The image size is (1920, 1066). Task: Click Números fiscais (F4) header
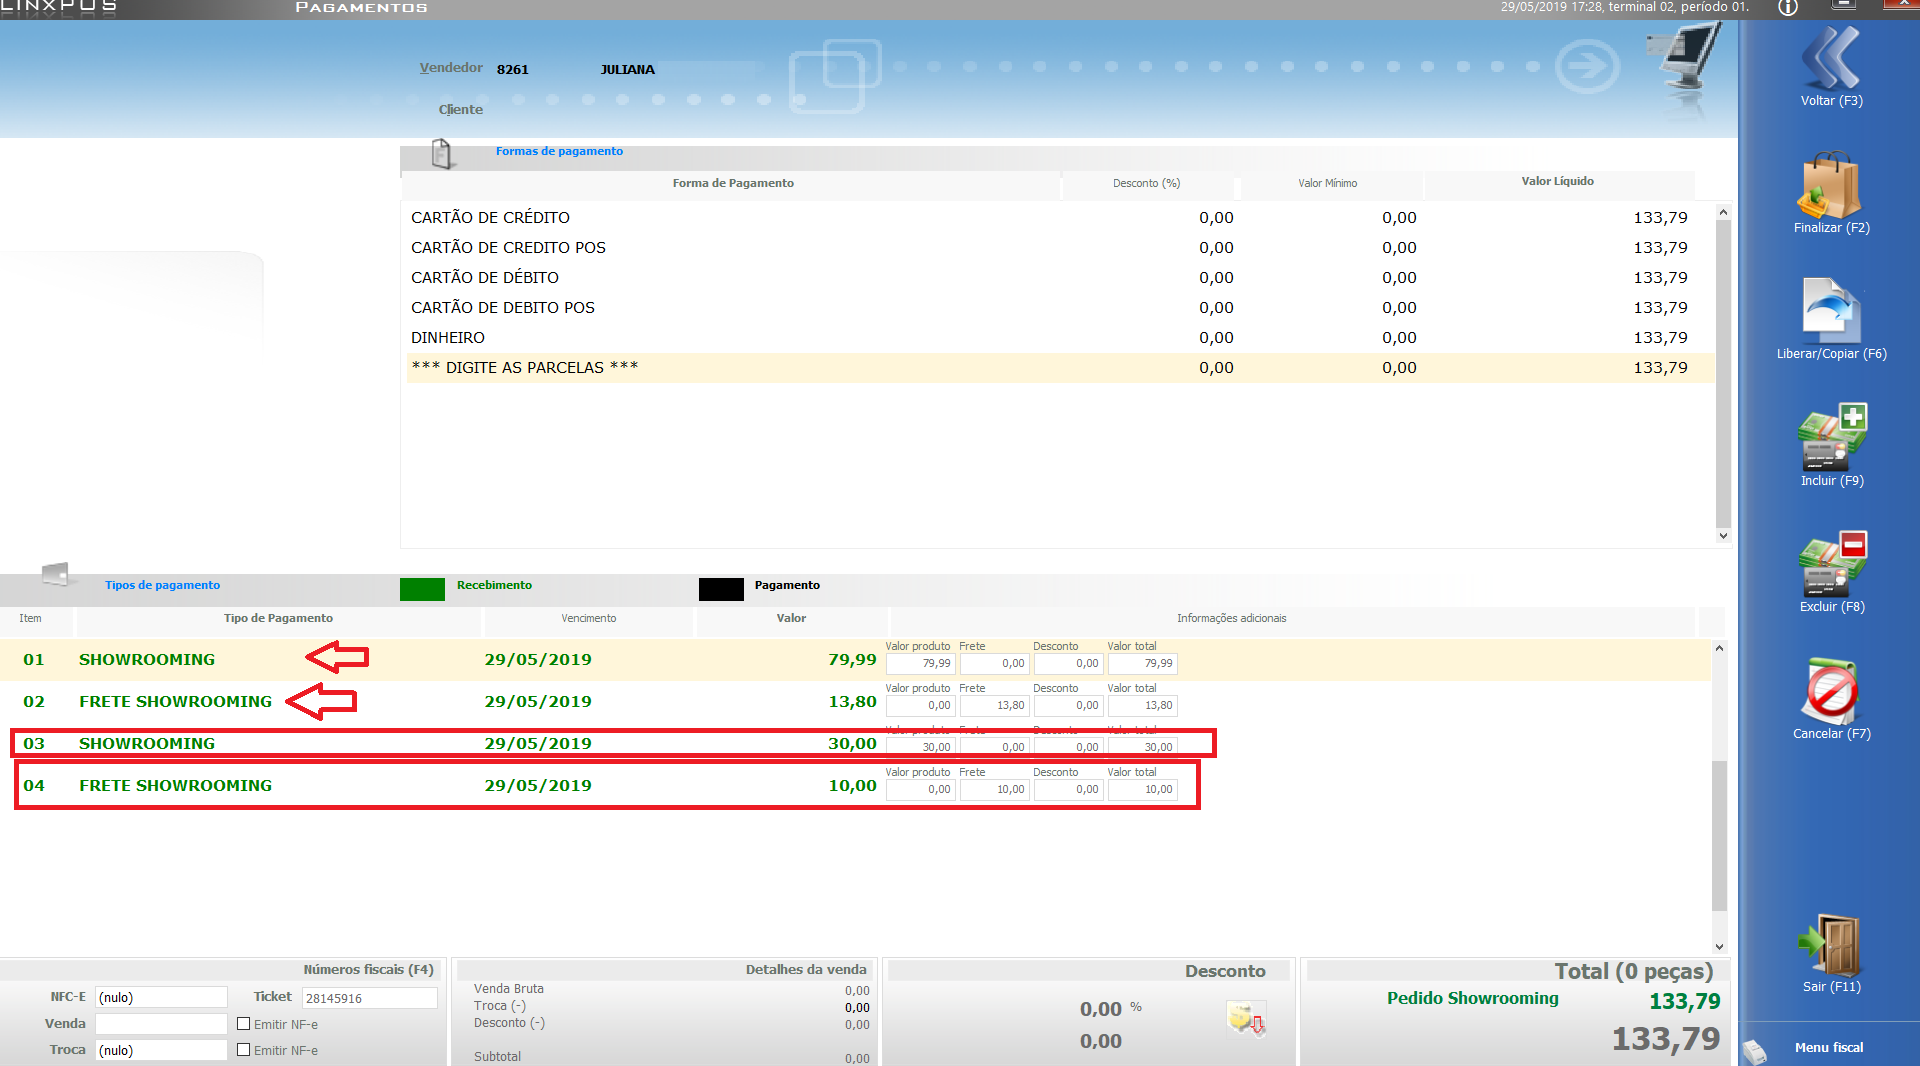pyautogui.click(x=368, y=970)
